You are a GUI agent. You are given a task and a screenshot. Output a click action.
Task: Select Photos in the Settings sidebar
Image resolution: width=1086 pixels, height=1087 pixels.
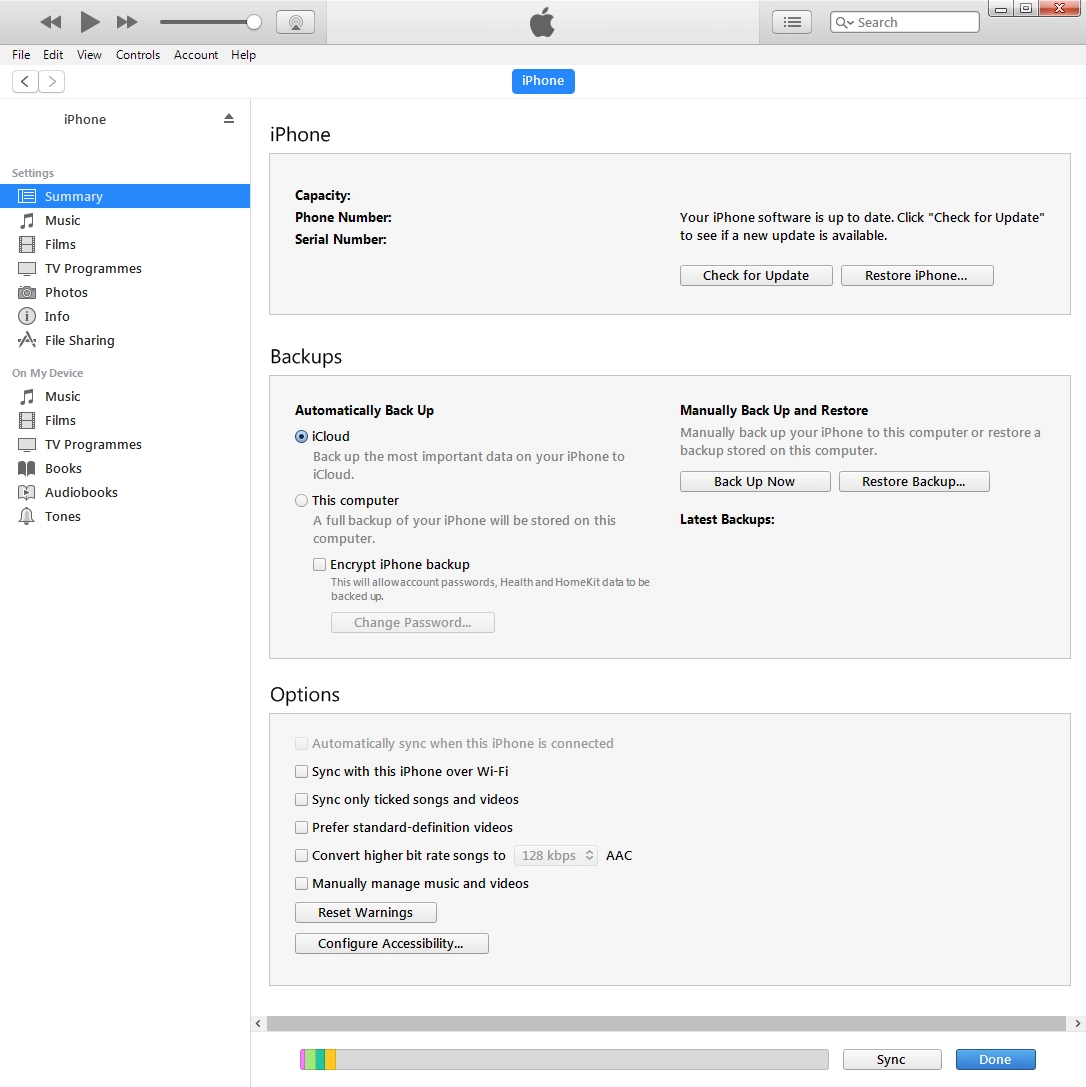coord(66,292)
